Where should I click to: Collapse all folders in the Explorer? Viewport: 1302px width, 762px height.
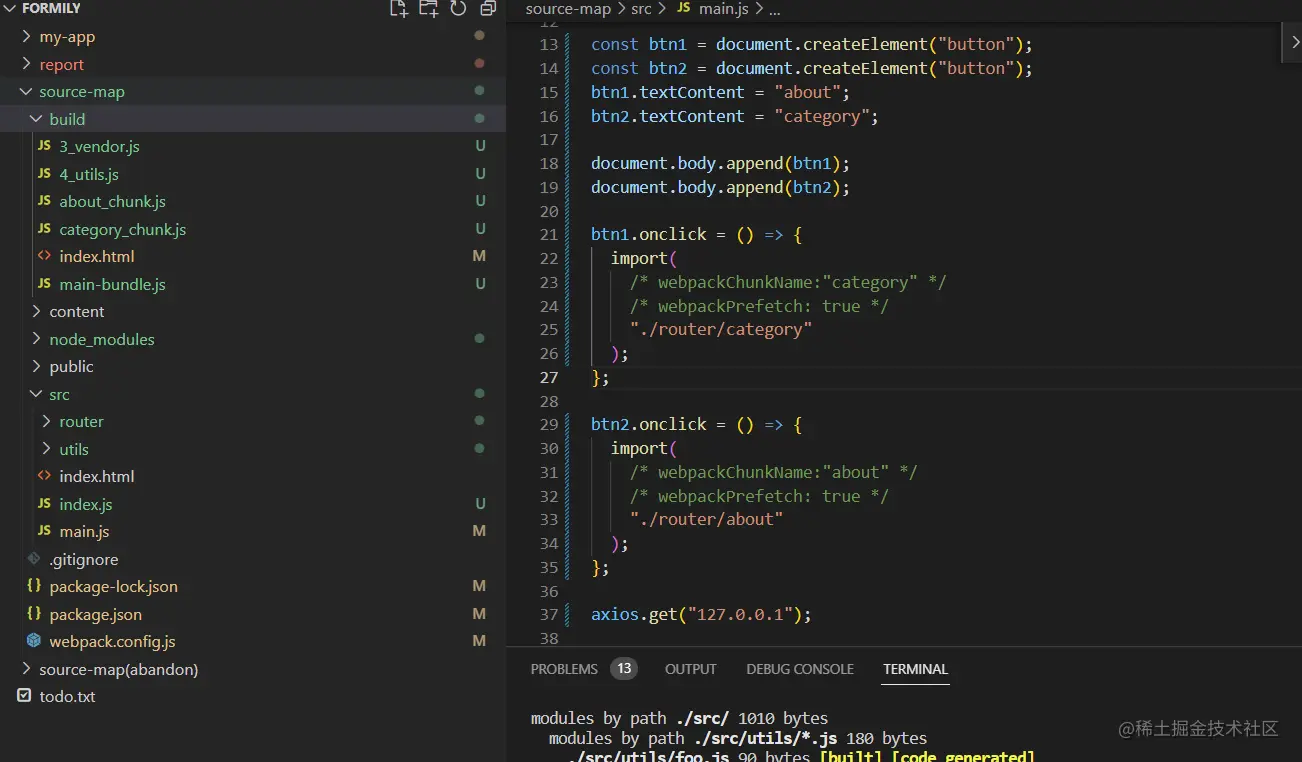pos(488,9)
